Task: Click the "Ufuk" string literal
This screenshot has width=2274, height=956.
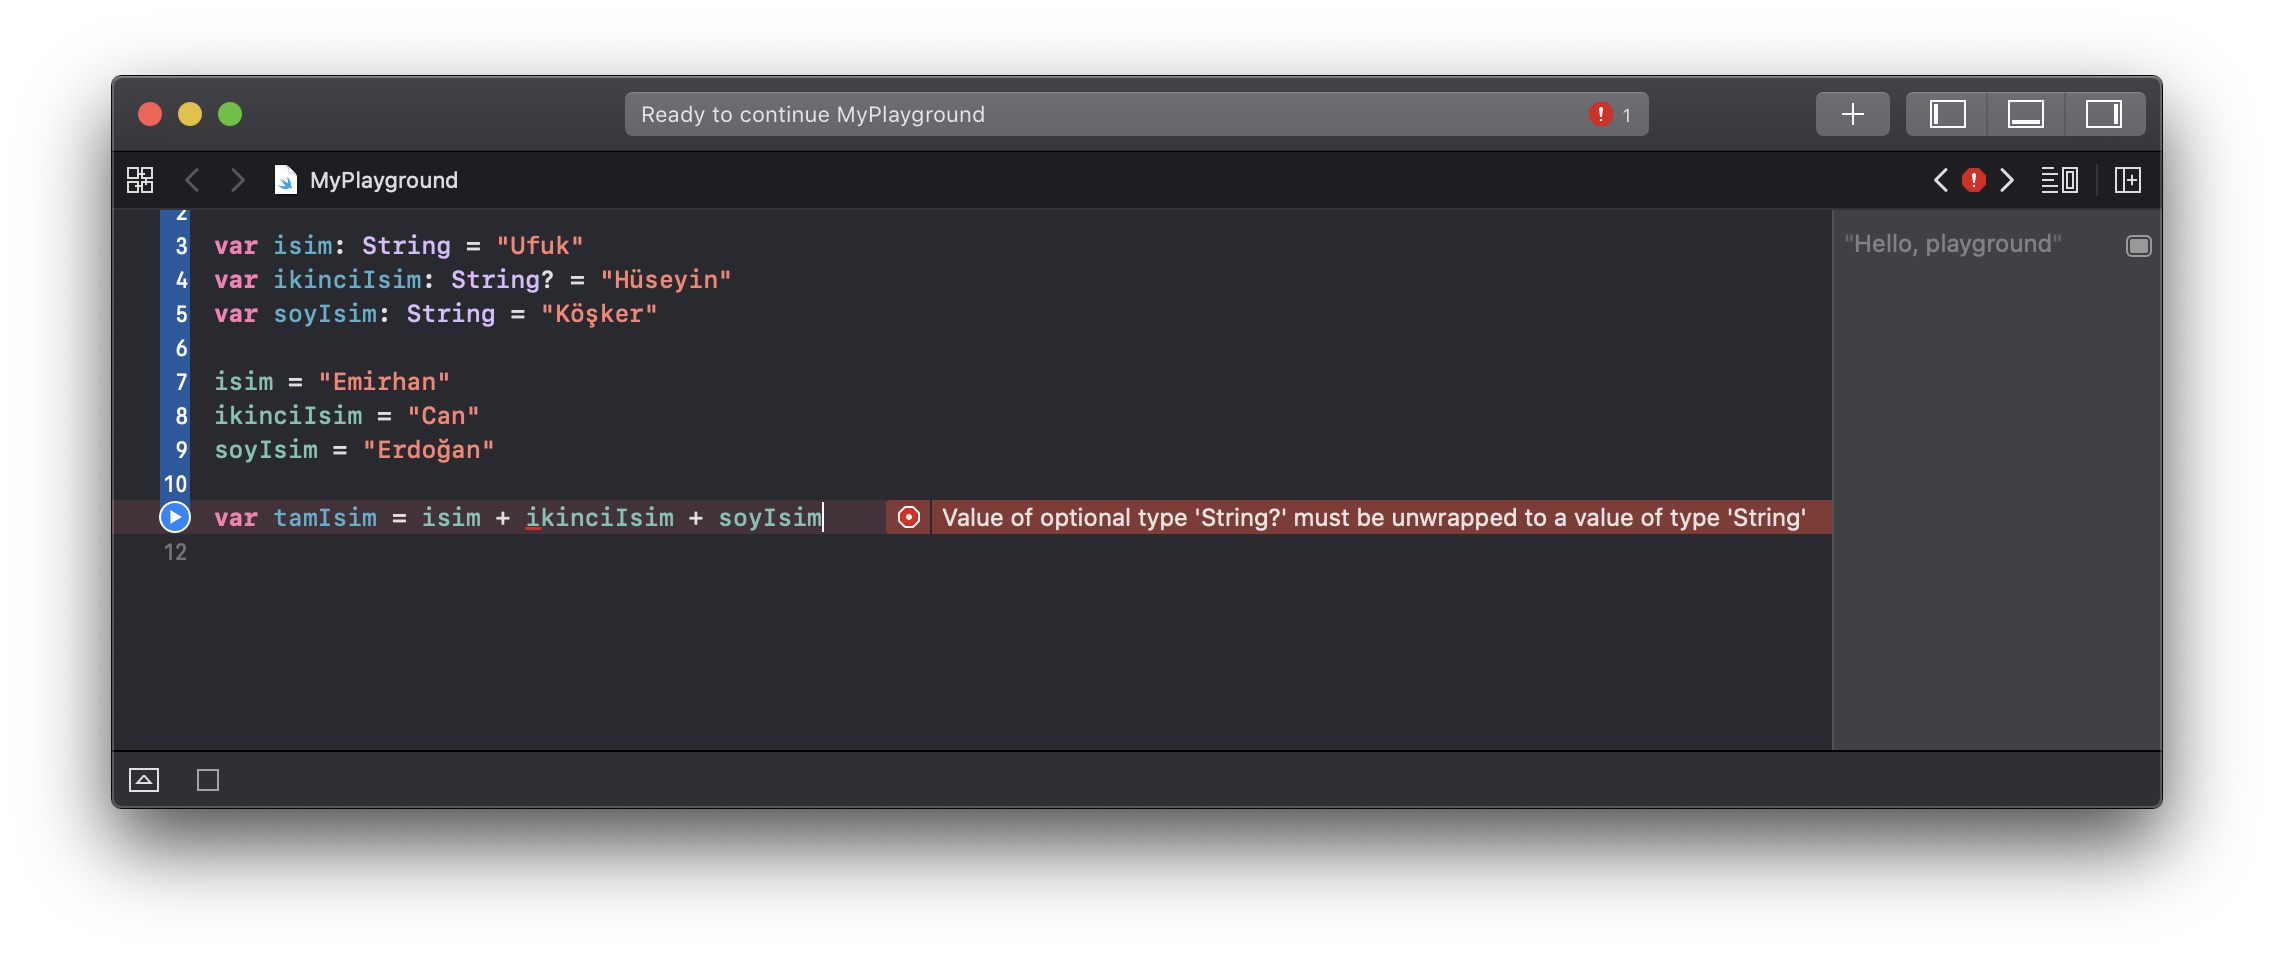Action: click(x=540, y=246)
